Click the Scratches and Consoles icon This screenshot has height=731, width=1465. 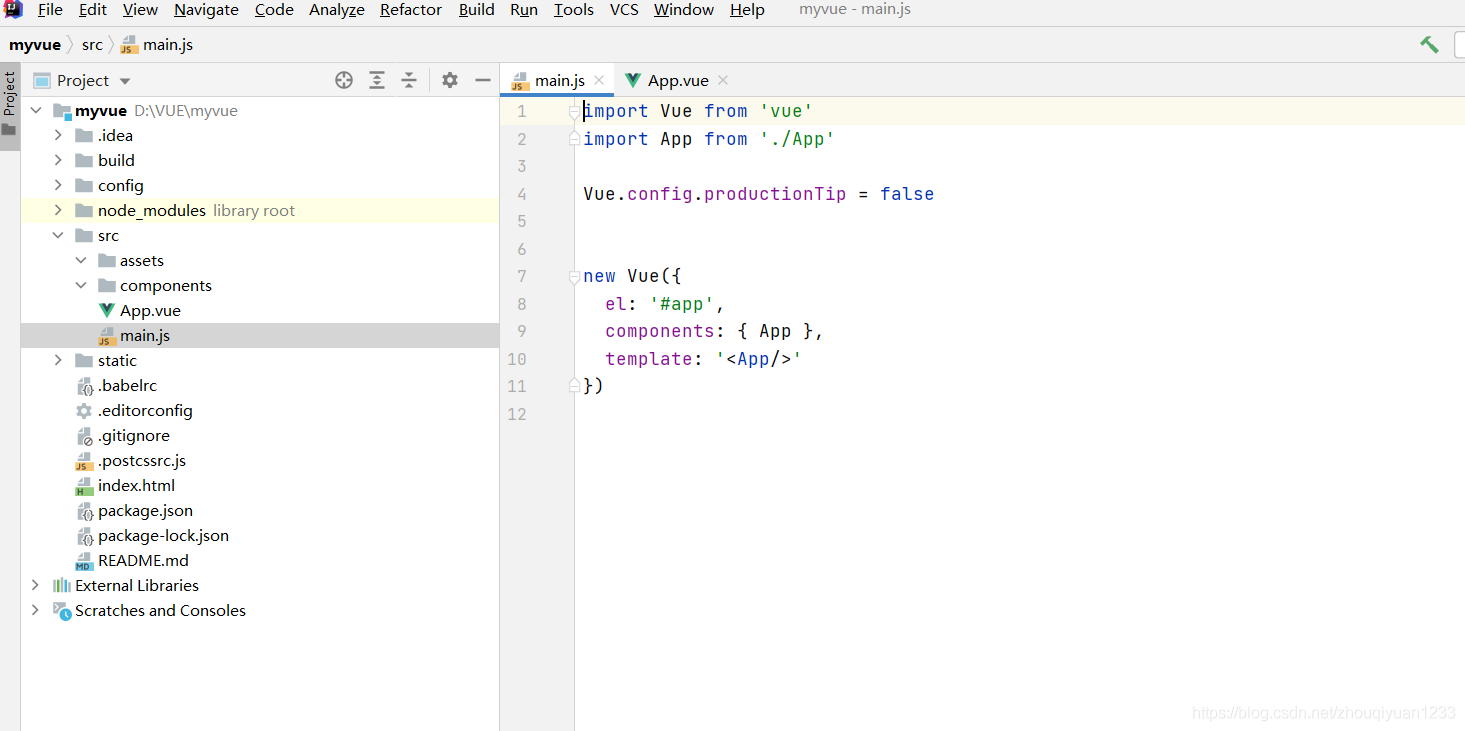point(62,610)
